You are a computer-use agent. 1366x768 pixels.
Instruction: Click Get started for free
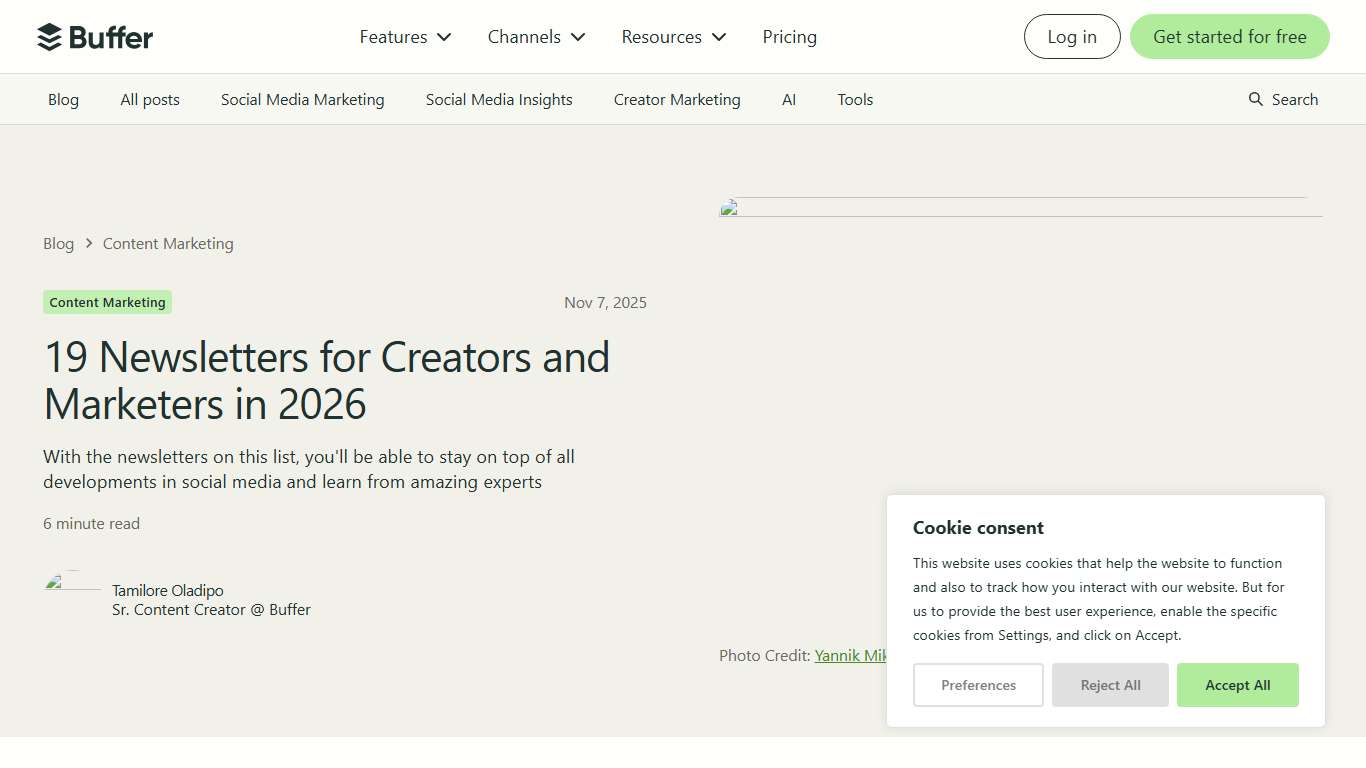[x=1229, y=36]
